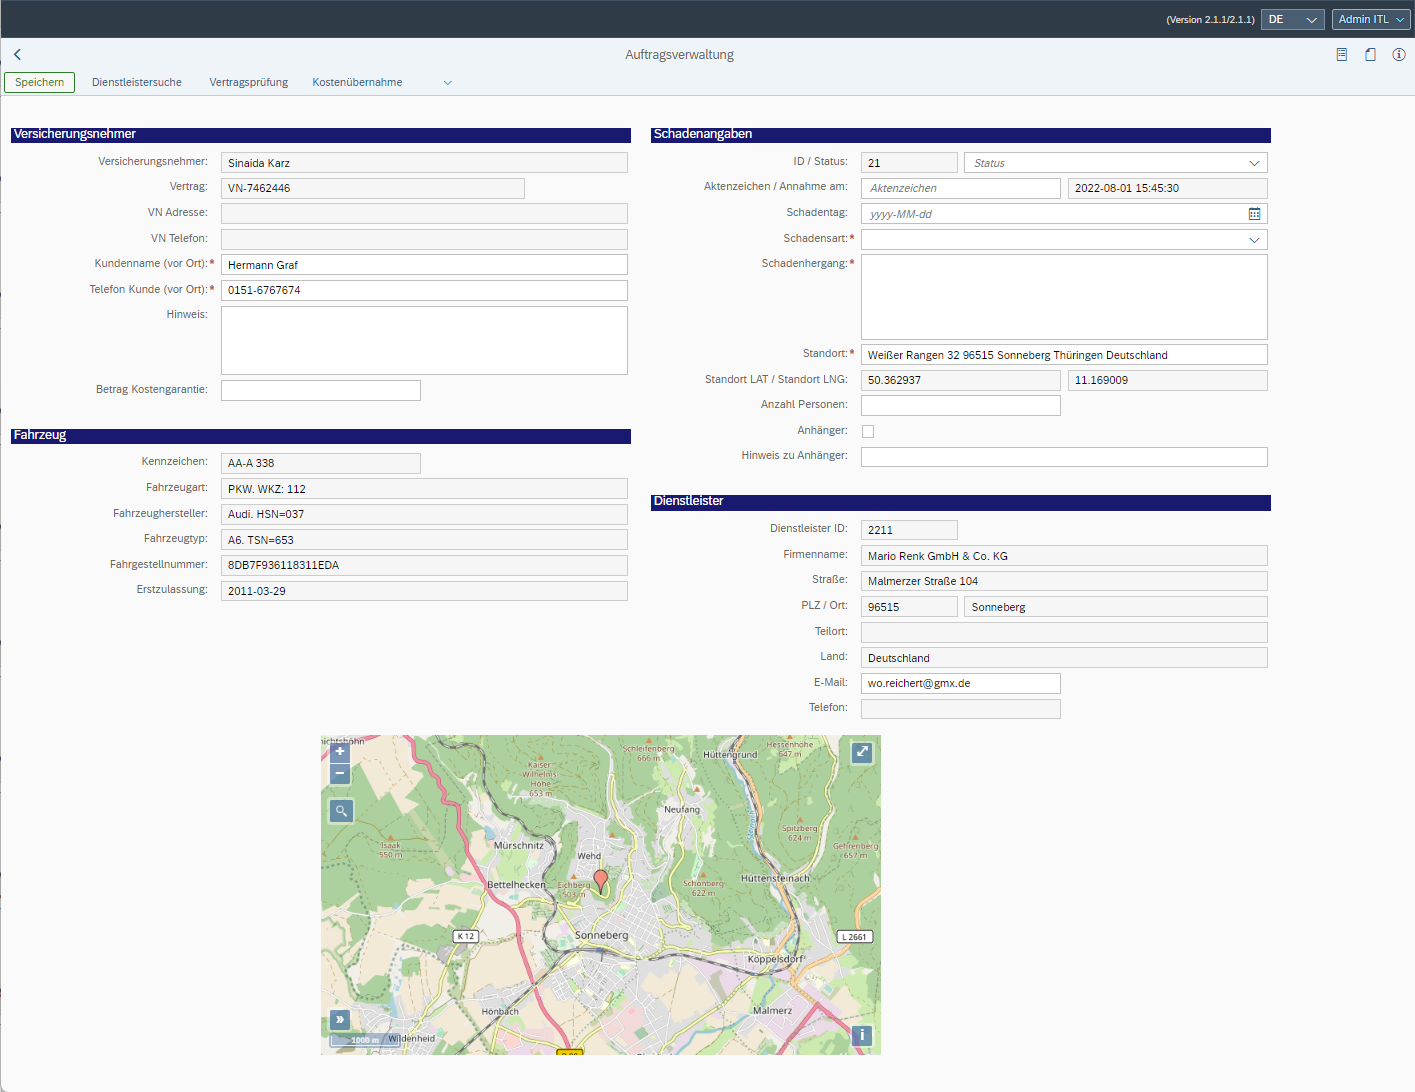Zoom out on the map with the minus icon
The image size is (1415, 1092).
(339, 773)
